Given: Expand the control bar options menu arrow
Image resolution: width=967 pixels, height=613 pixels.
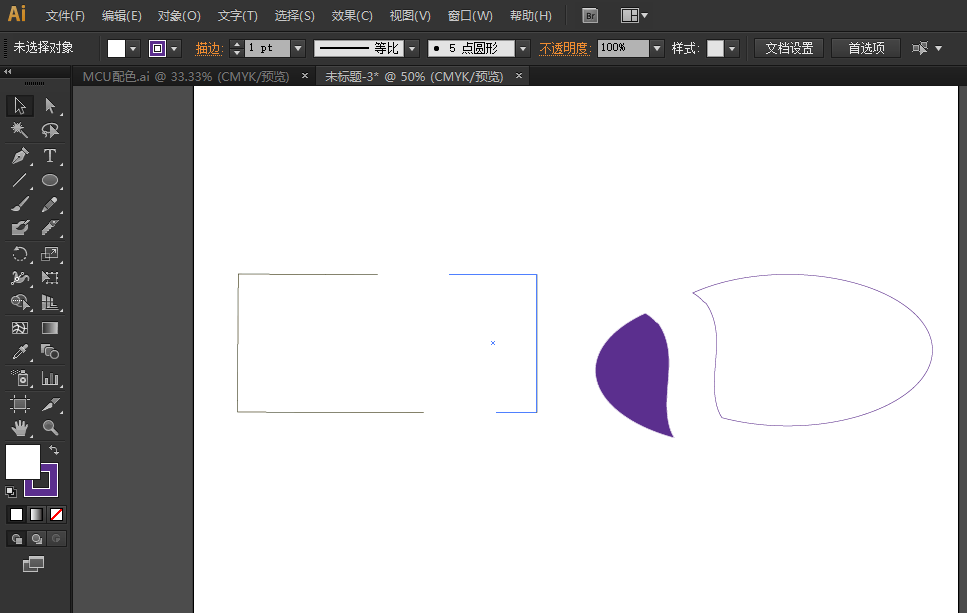Looking at the screenshot, I should tap(938, 48).
